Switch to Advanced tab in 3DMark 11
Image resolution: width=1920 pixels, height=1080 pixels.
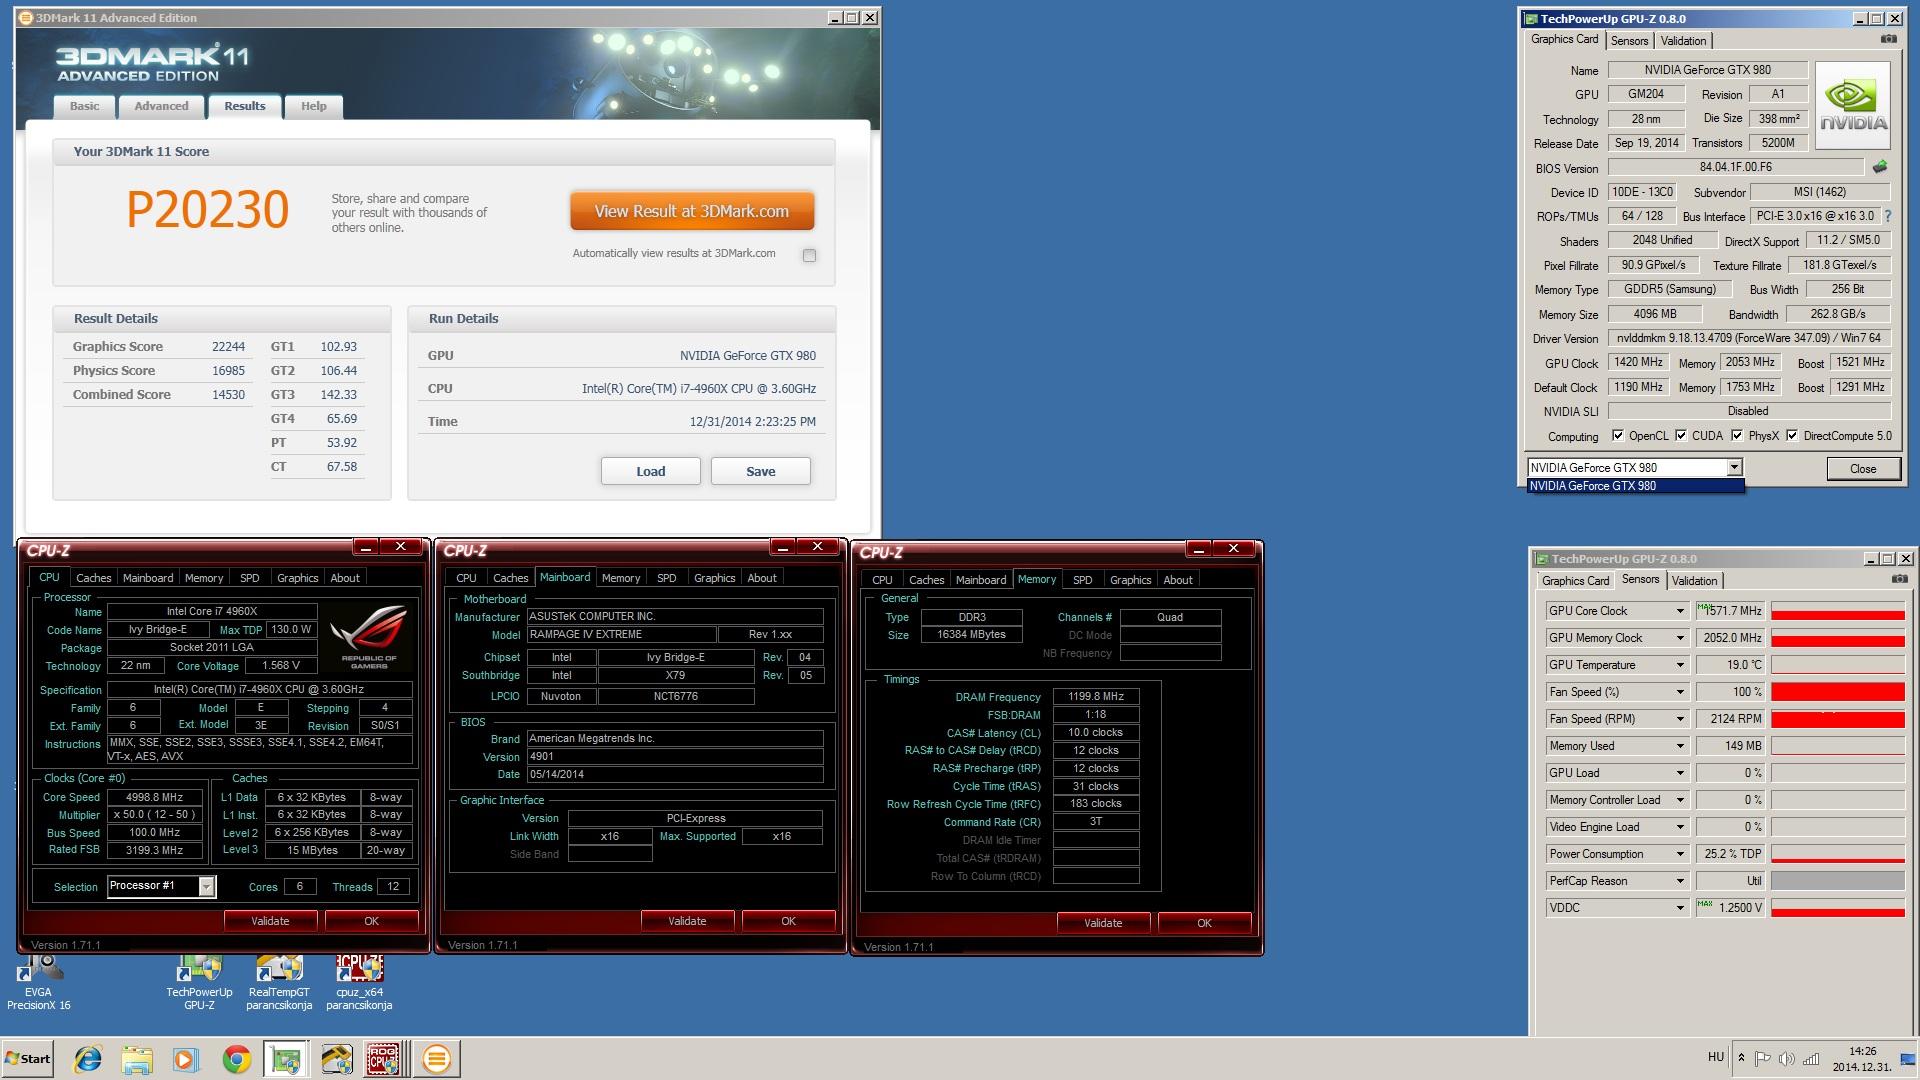161,106
